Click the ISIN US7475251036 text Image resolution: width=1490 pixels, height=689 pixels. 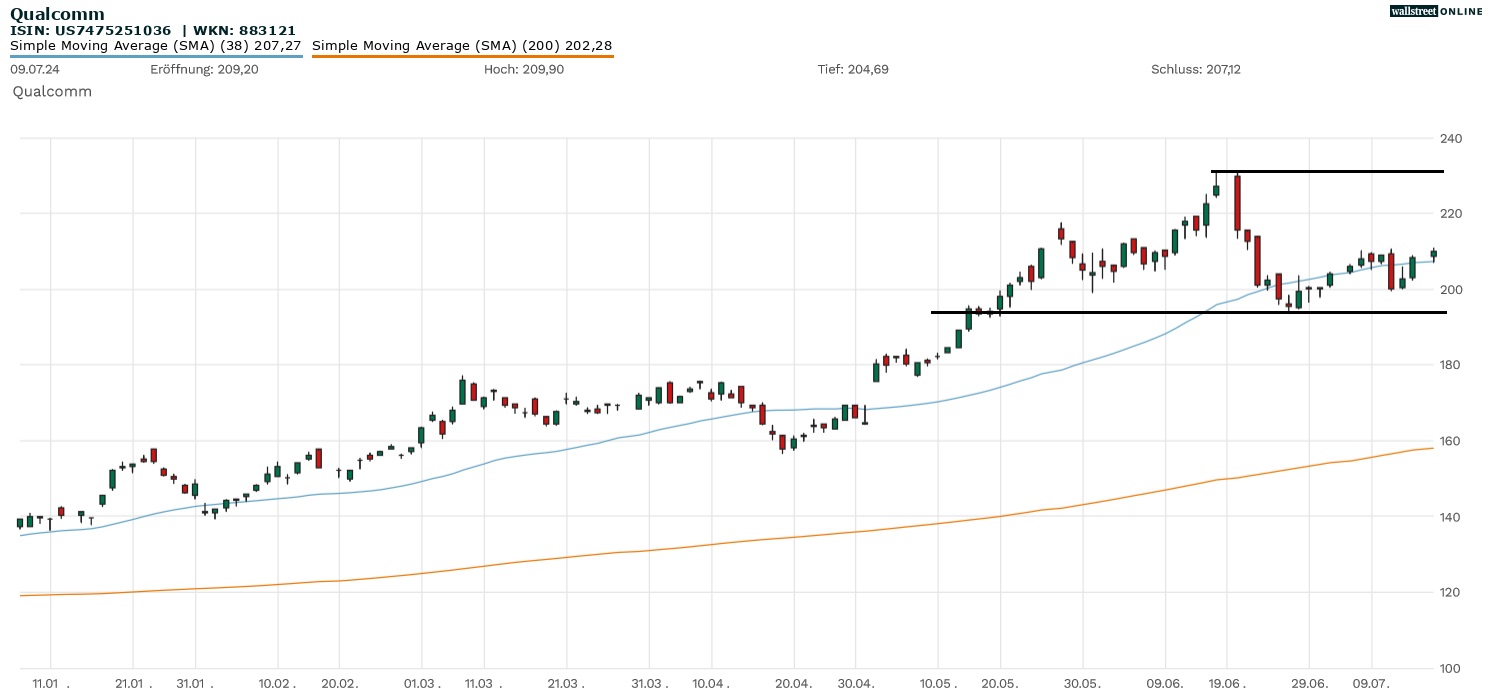(91, 31)
